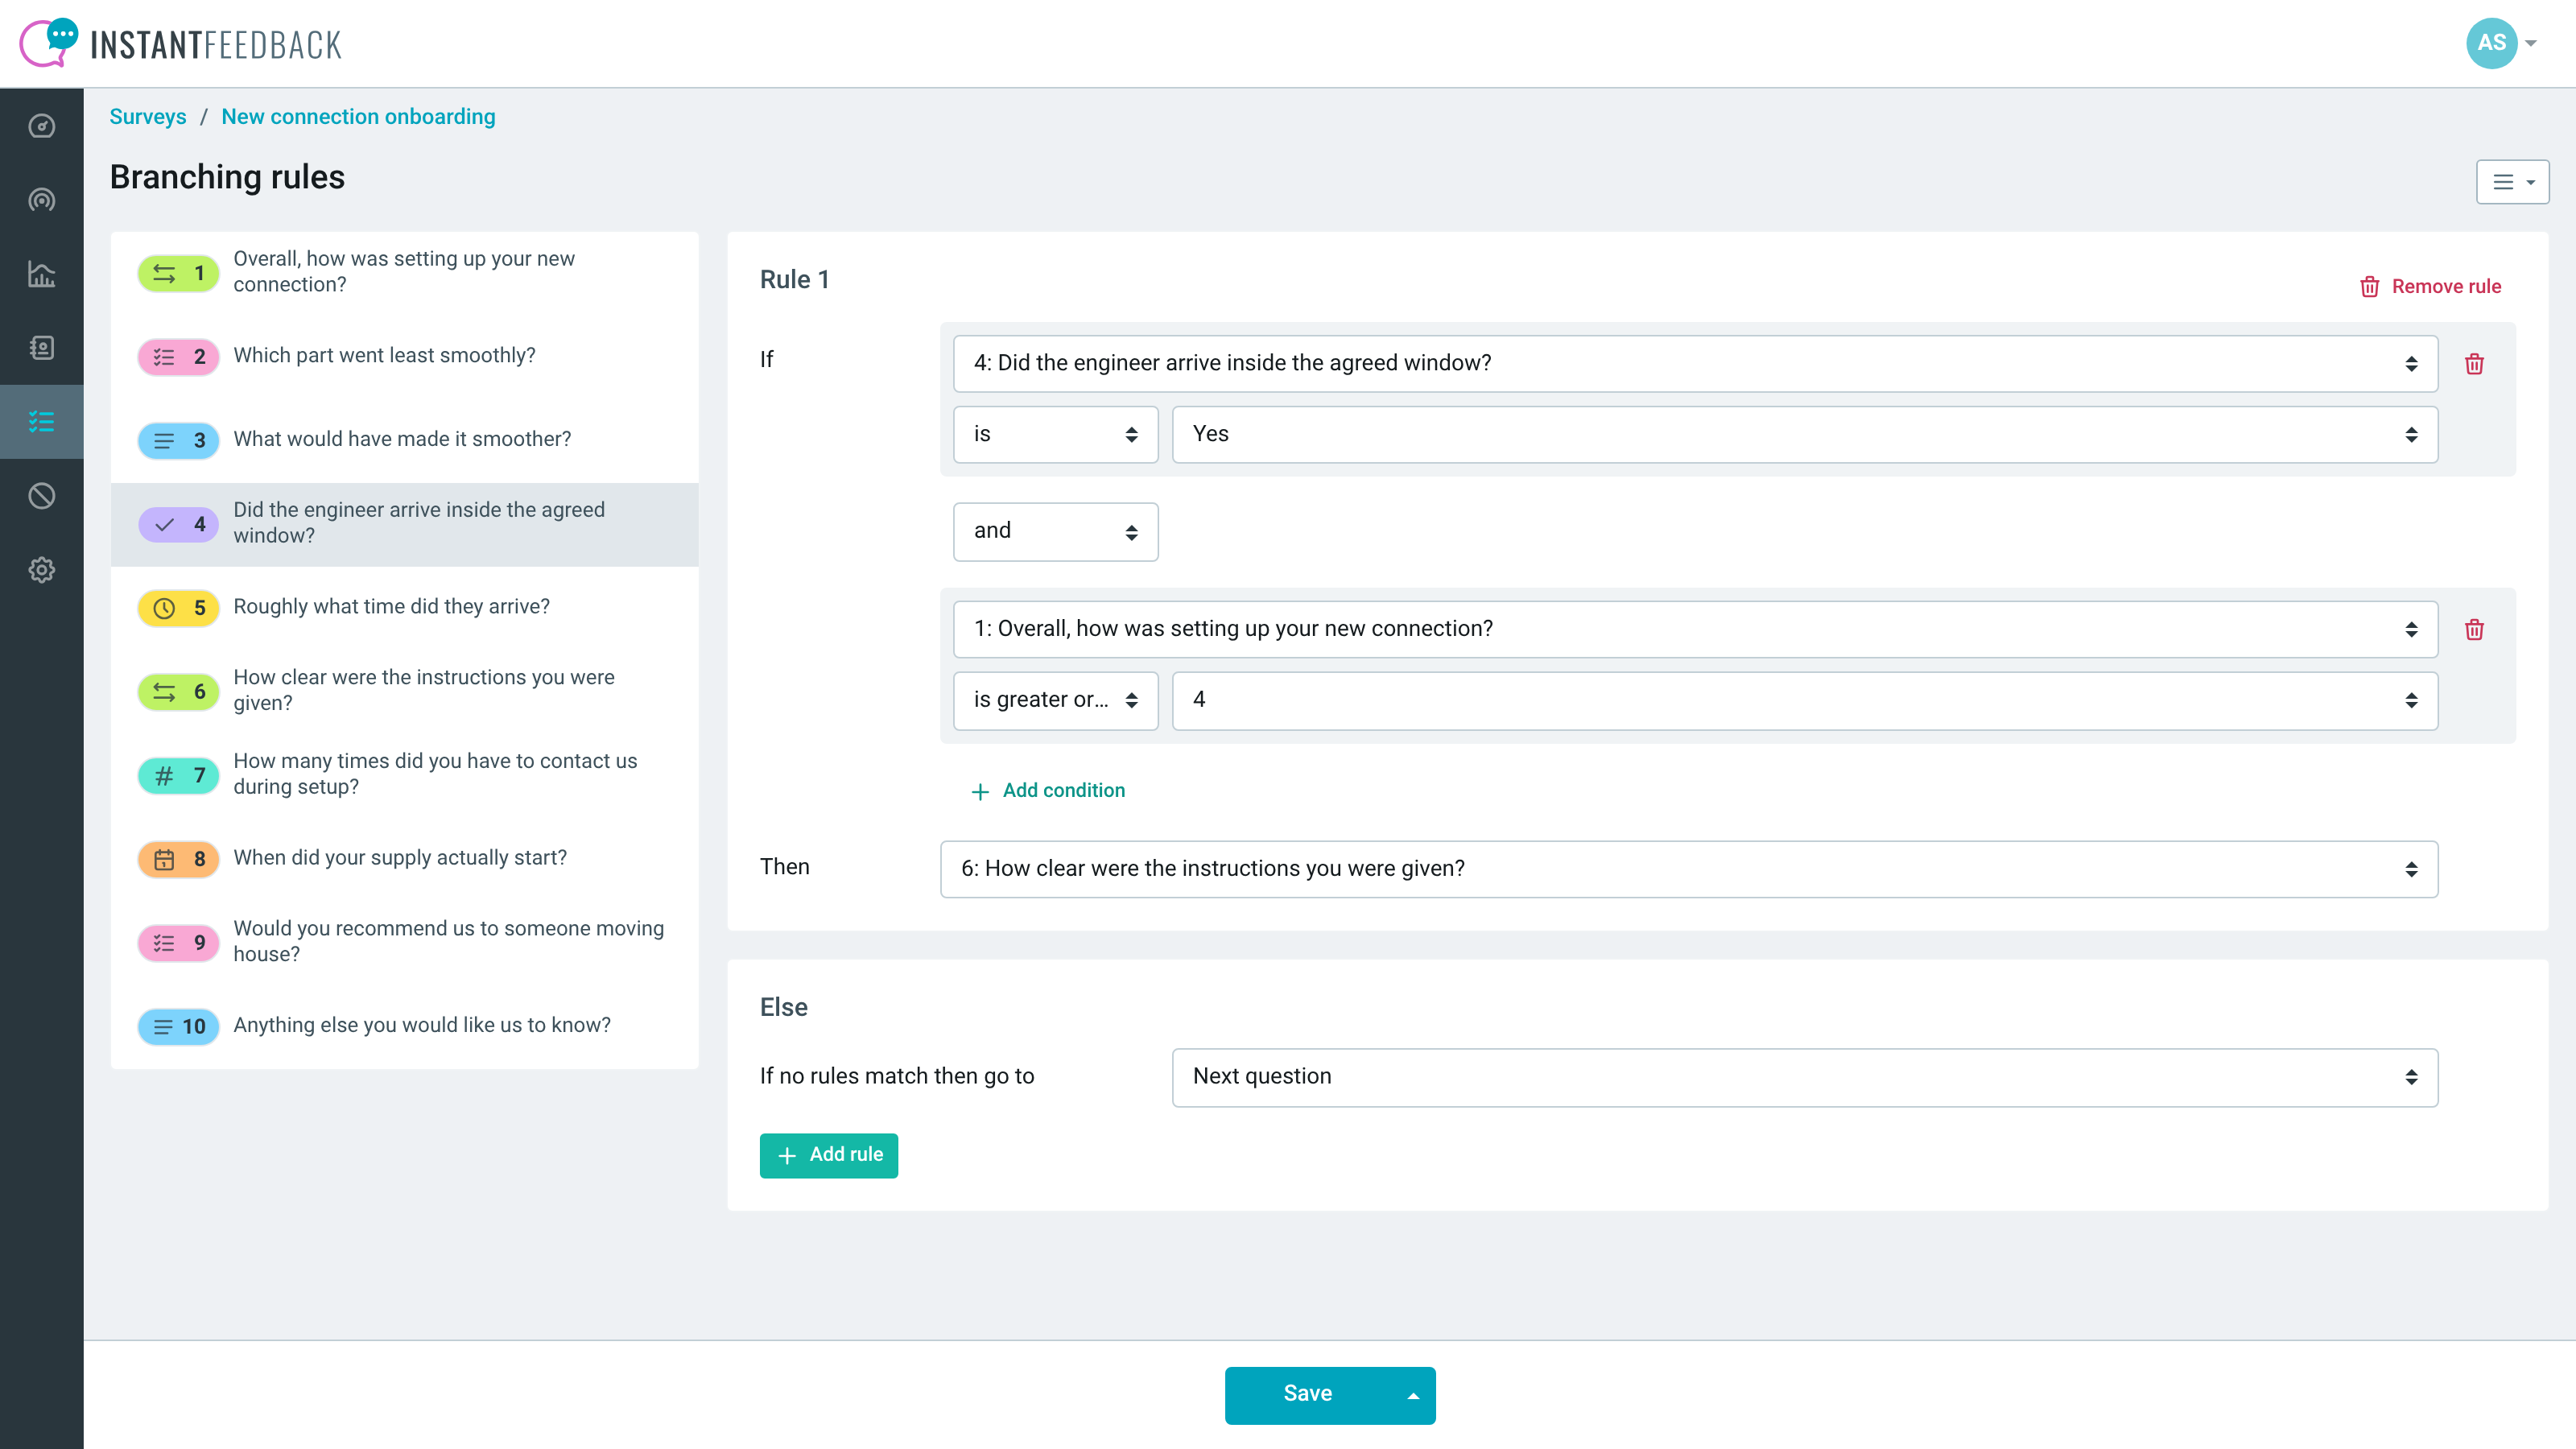The height and width of the screenshot is (1449, 2576).
Task: Open the first condition question dropdown
Action: point(1695,364)
